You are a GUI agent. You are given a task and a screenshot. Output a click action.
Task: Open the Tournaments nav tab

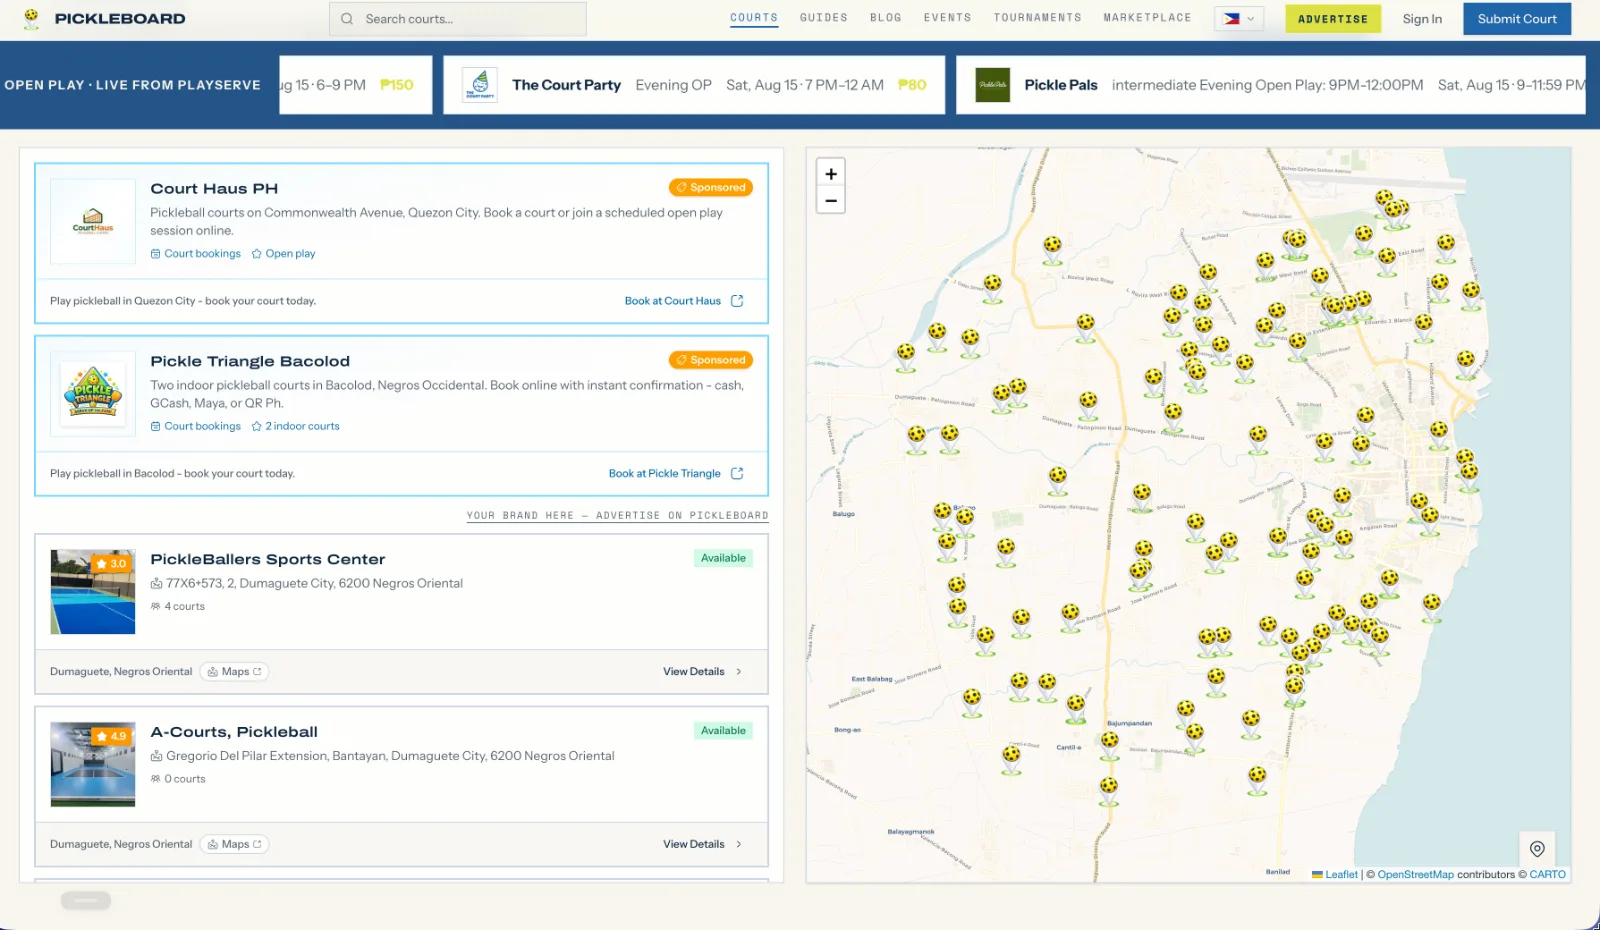point(1038,18)
